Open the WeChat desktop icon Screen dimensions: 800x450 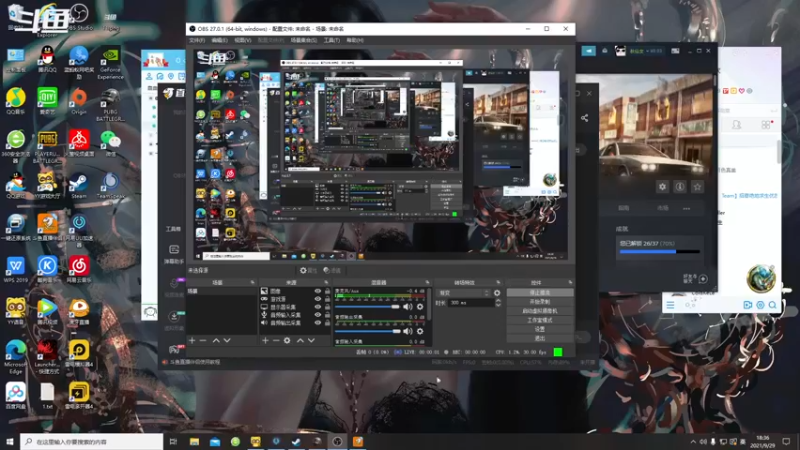tap(110, 143)
